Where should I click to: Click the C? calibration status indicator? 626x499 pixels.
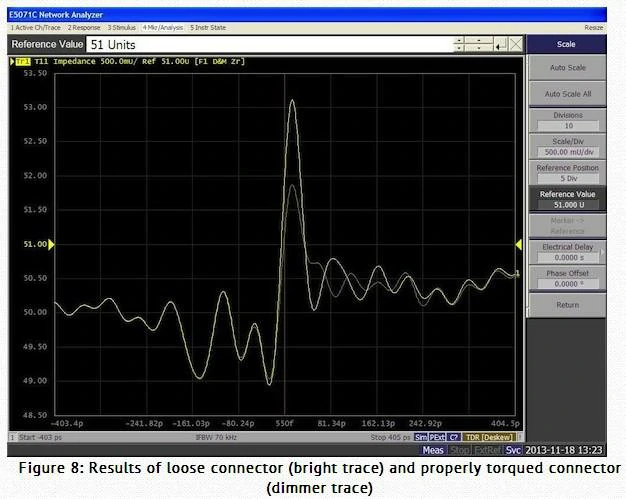pyautogui.click(x=454, y=437)
